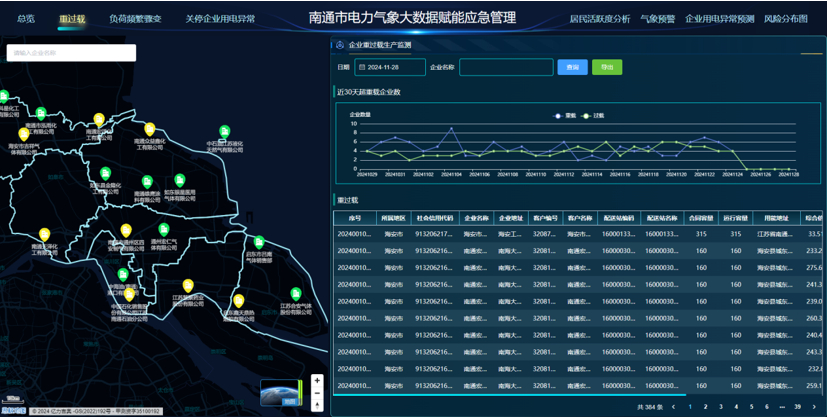Switch map layer using the earth thumbnail
This screenshot has height=417, width=827.
(281, 393)
